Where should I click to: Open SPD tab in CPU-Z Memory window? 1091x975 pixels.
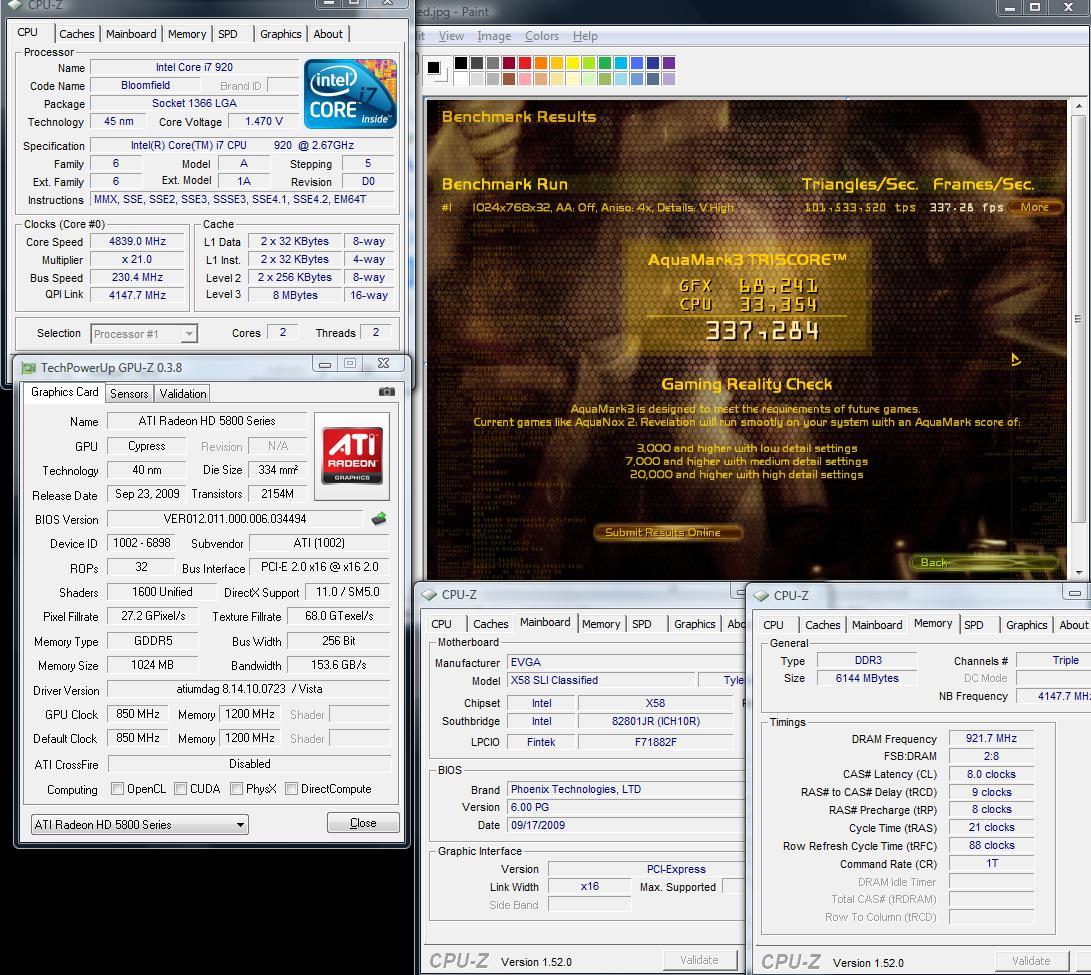[x=973, y=625]
